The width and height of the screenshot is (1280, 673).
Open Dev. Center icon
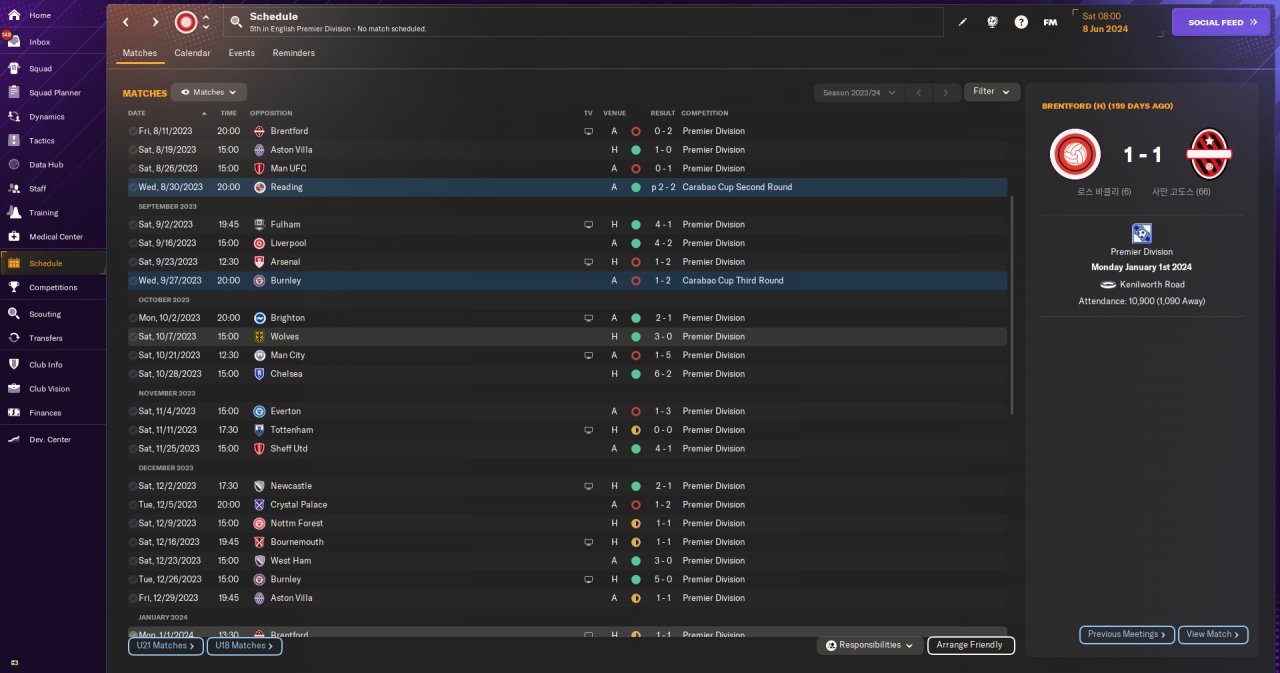coord(14,439)
